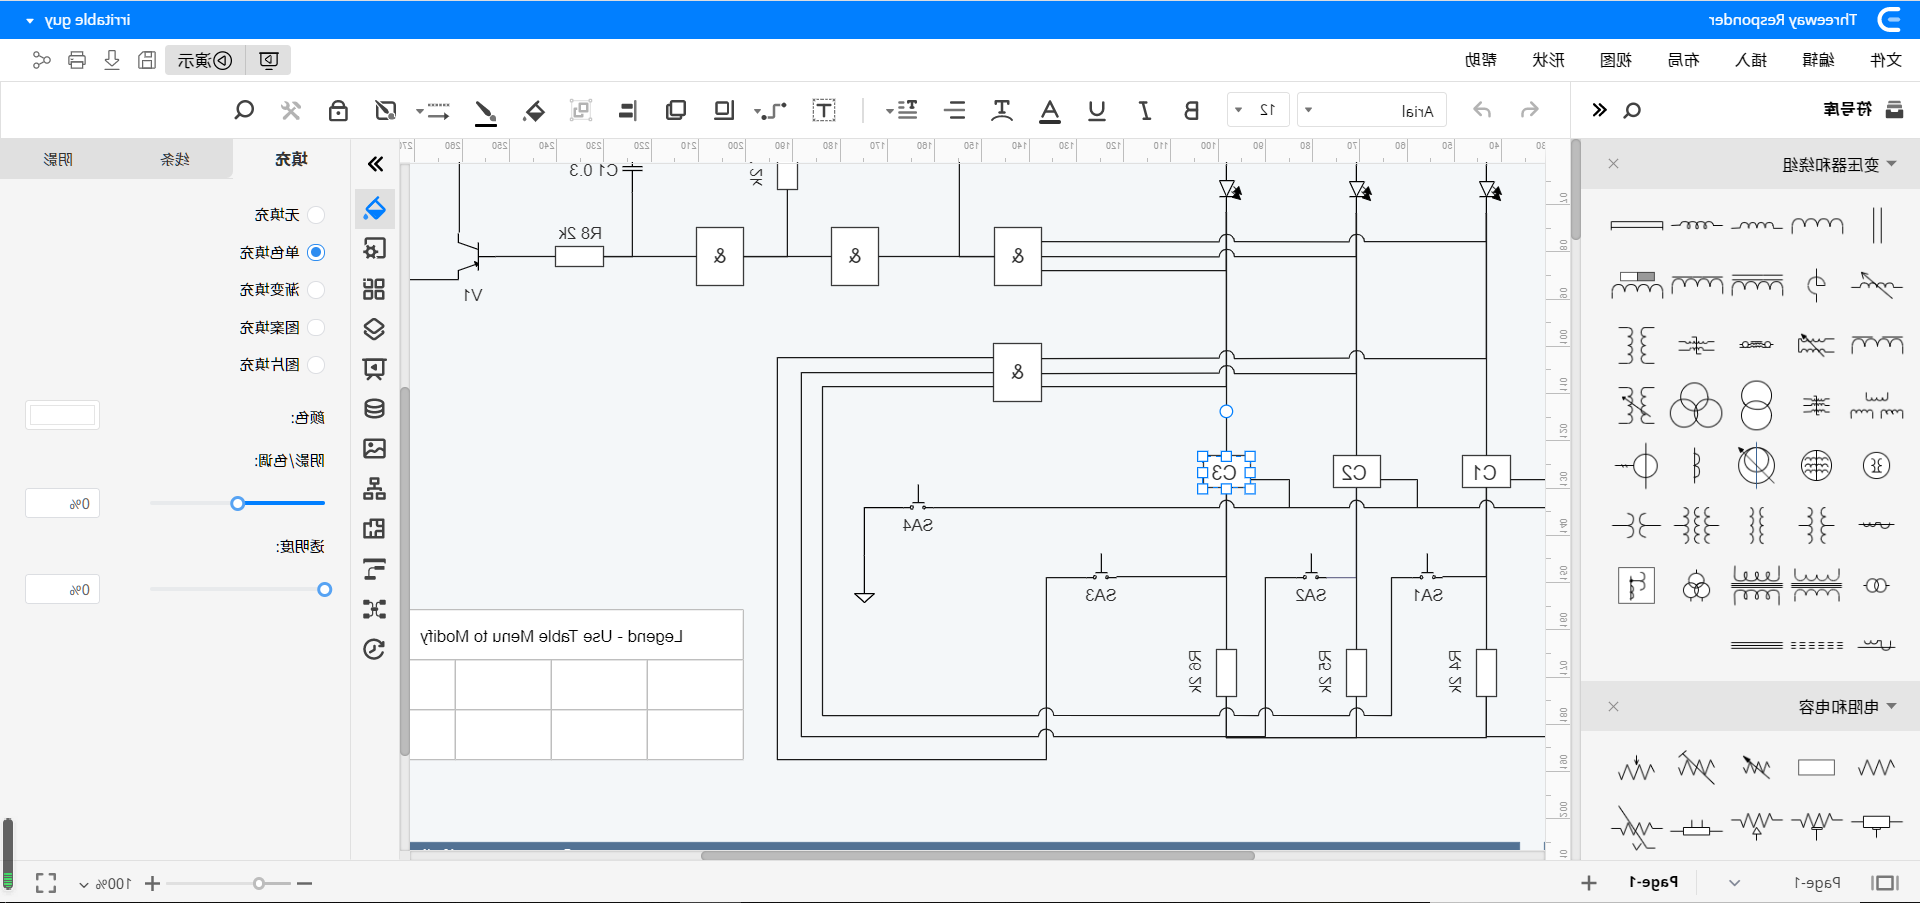Collapse the format panel with double chevron
This screenshot has width=1920, height=903.
pos(375,164)
